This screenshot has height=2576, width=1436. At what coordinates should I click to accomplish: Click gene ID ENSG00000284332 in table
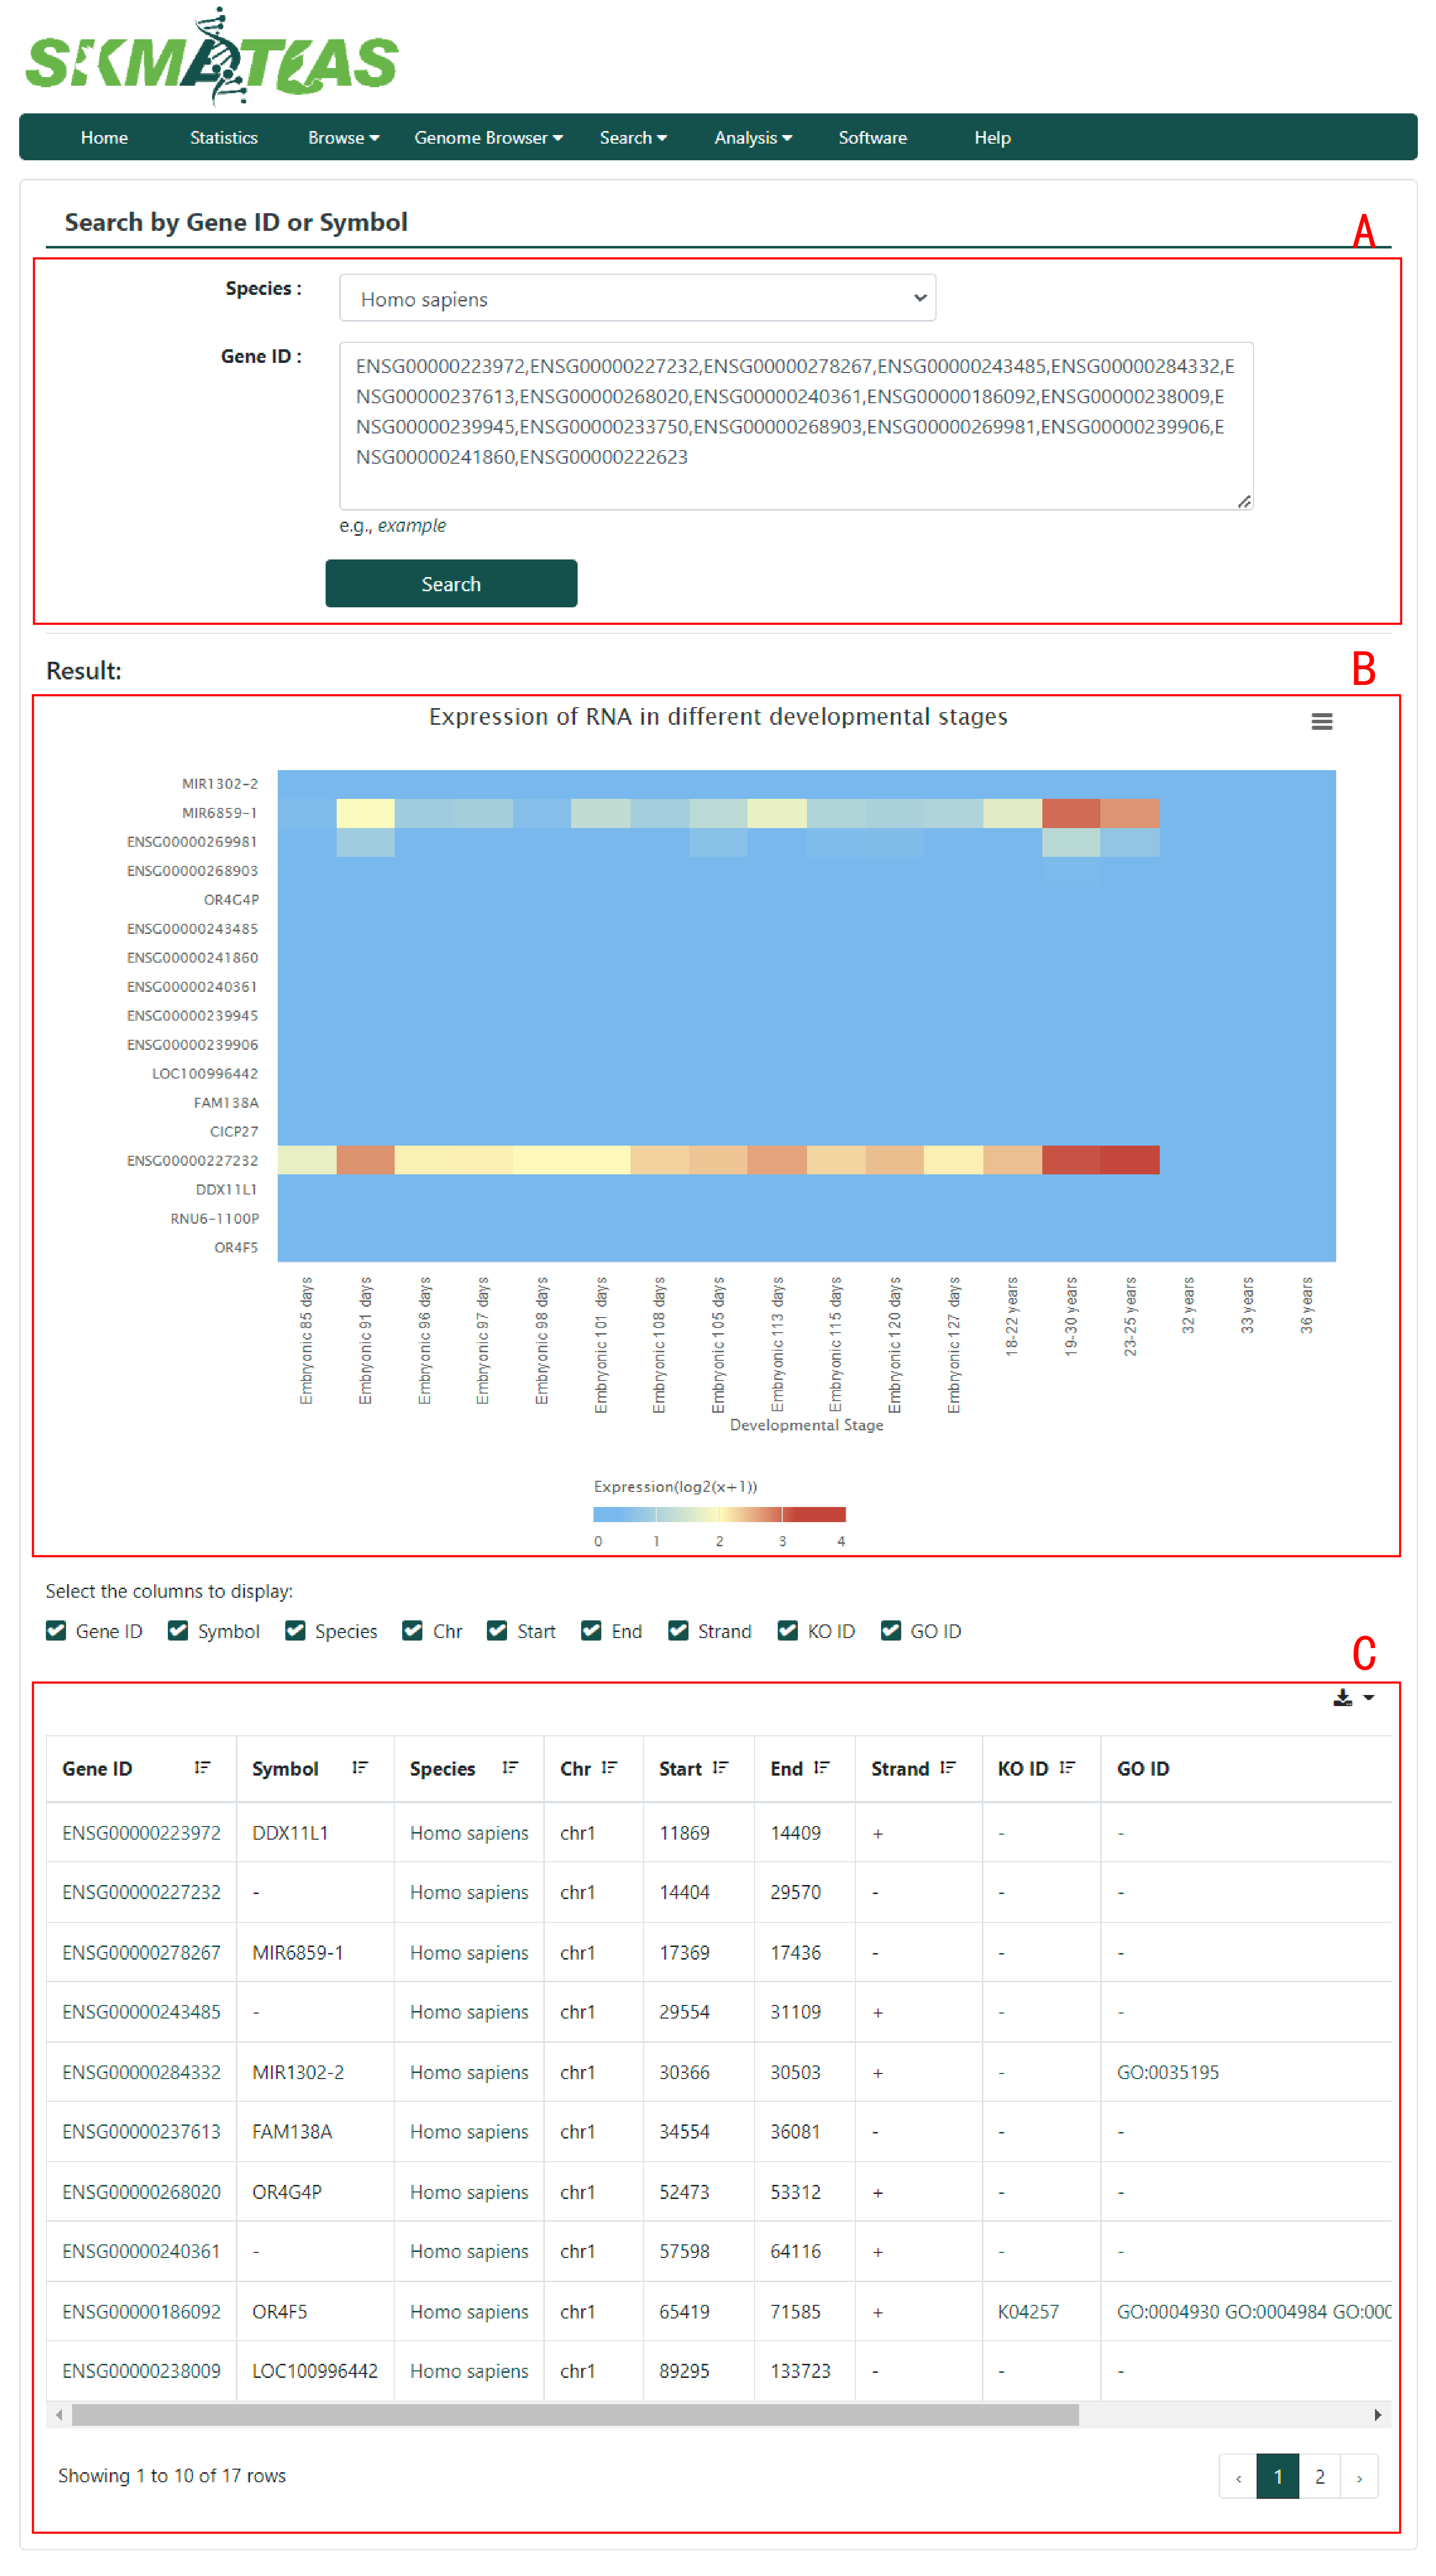[x=141, y=2071]
